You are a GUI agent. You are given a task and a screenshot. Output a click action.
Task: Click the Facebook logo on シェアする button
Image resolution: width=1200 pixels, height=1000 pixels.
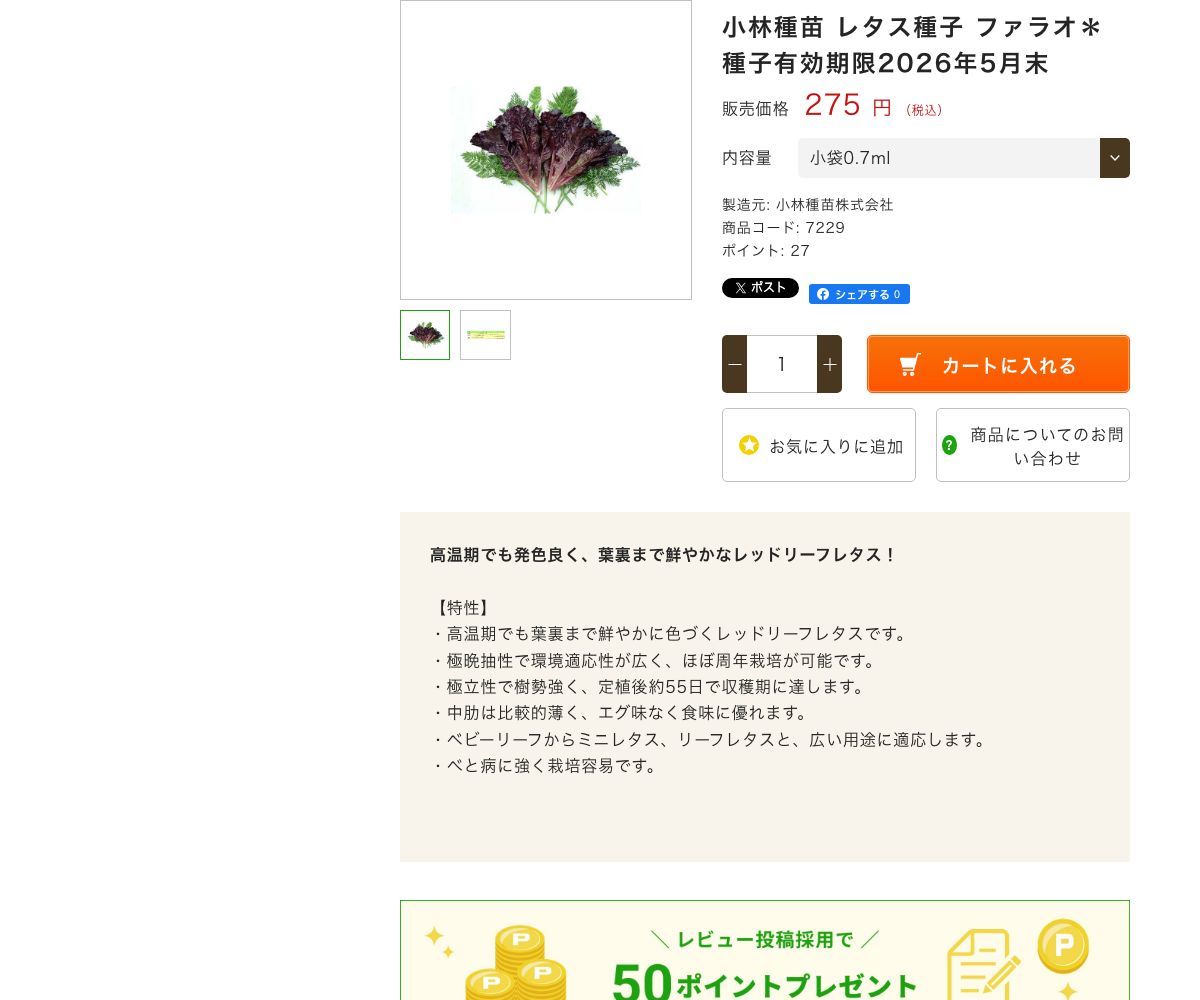(x=823, y=294)
